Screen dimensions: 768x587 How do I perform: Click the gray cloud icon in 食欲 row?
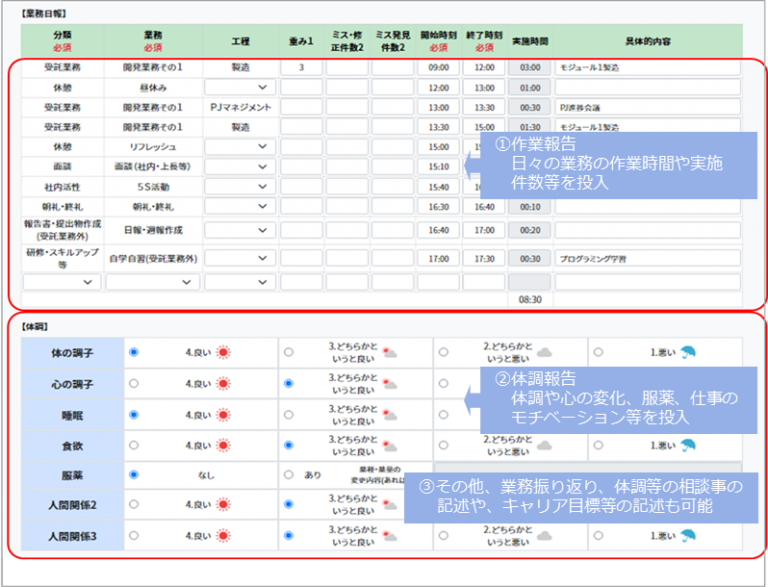coord(545,445)
